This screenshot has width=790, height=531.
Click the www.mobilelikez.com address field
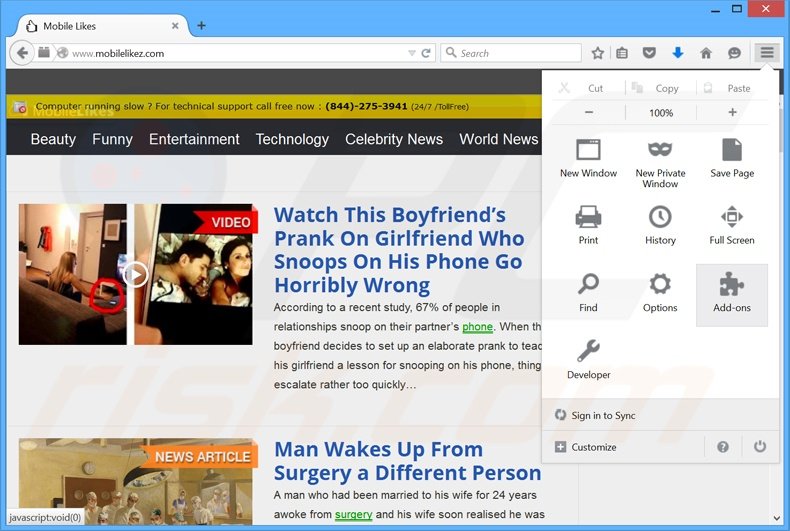pyautogui.click(x=237, y=53)
